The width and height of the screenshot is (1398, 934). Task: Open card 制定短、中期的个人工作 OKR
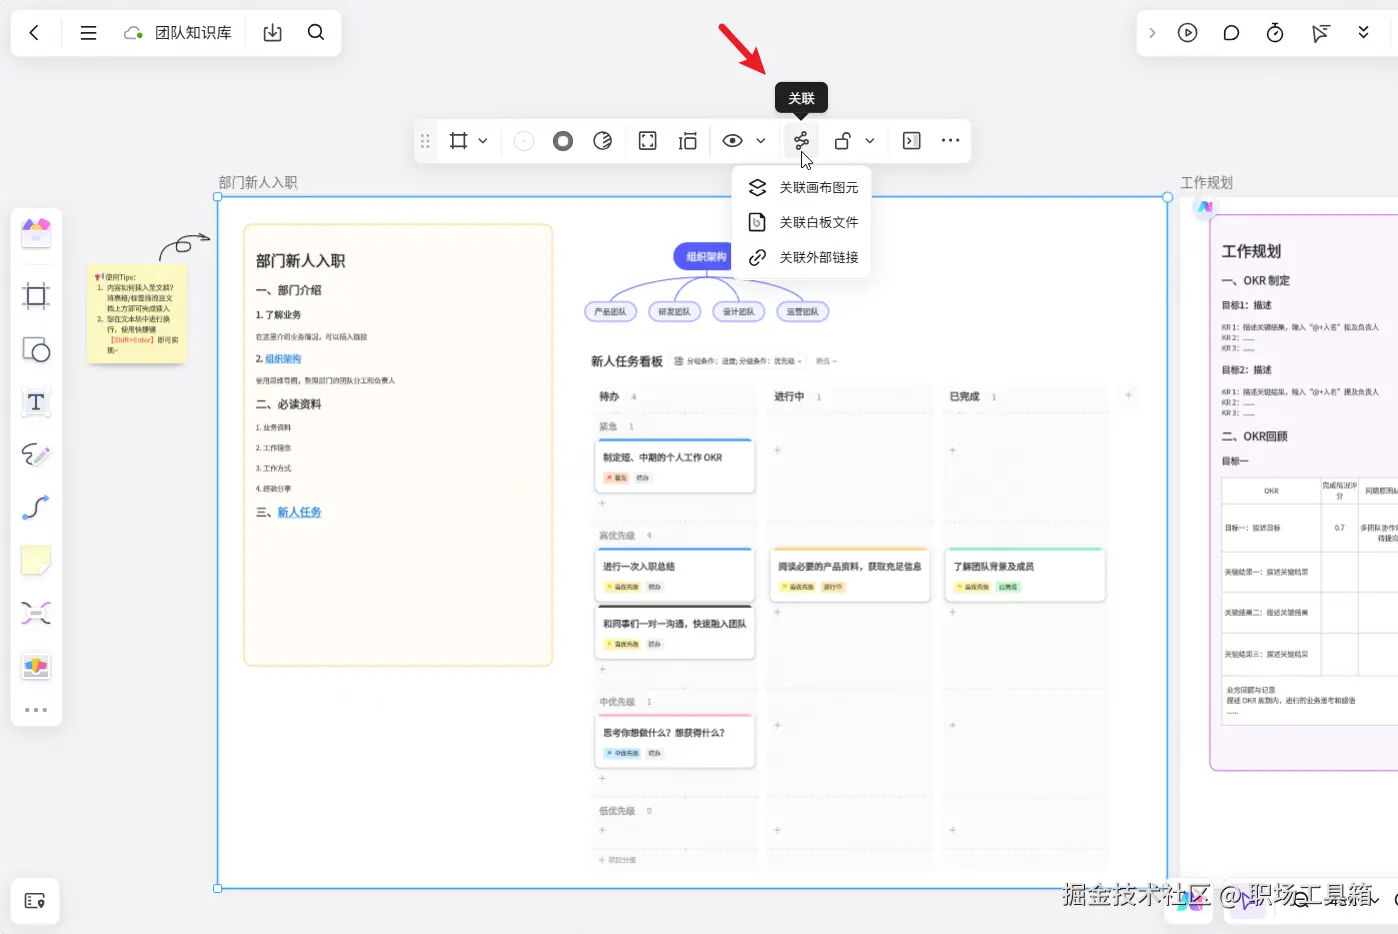675,466
